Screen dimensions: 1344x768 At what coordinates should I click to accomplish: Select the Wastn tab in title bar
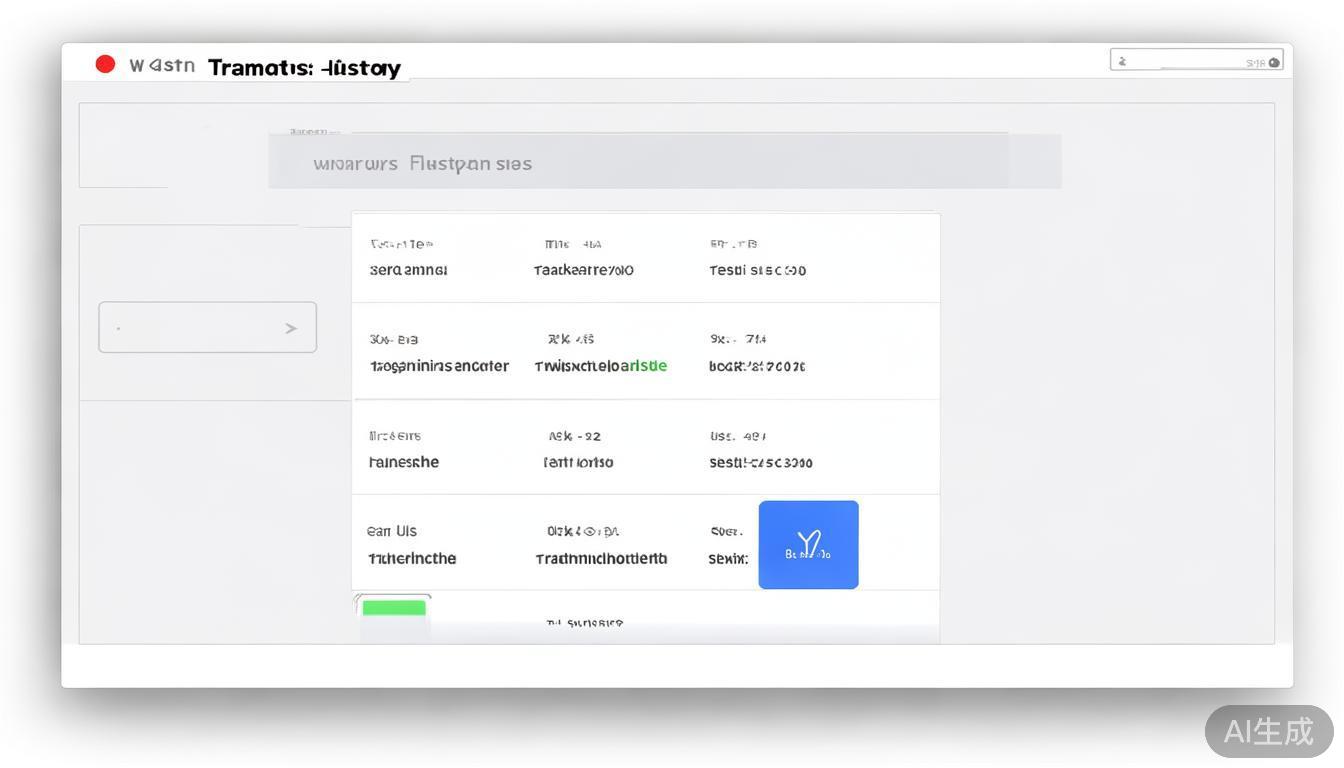point(161,66)
